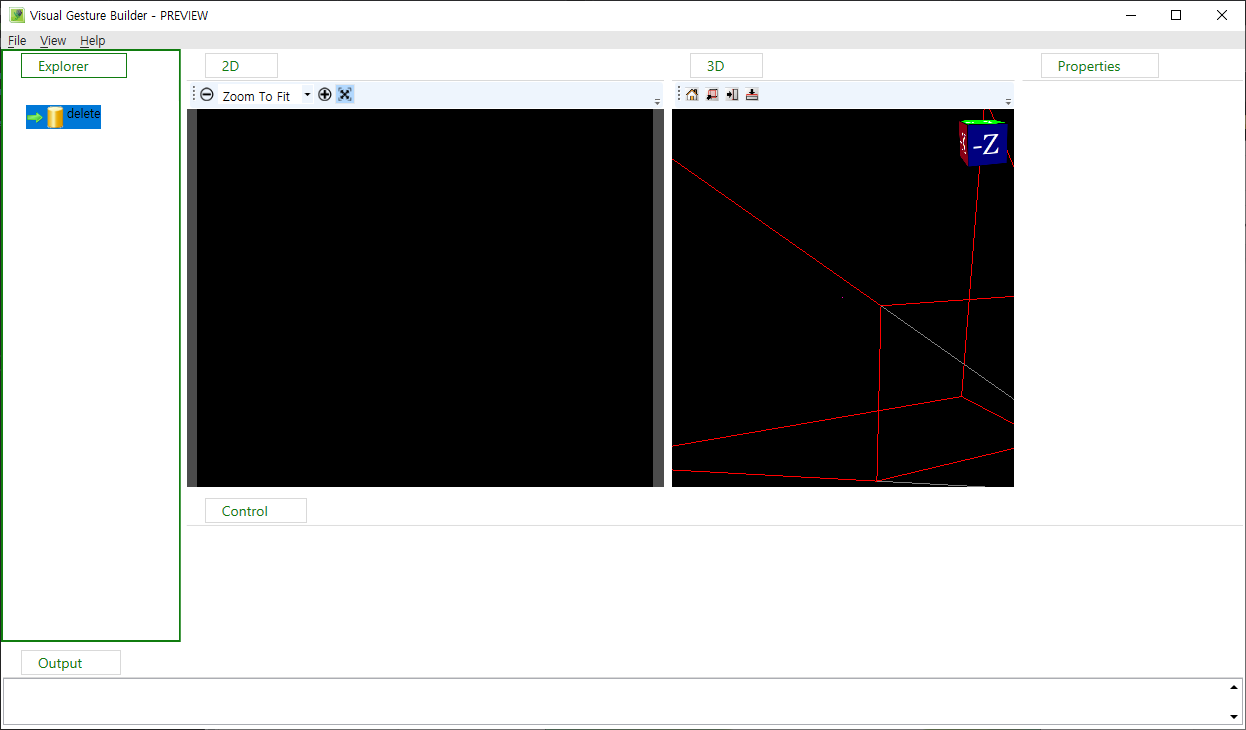Image resolution: width=1246 pixels, height=730 pixels.
Task: Click the yellow database icon beside delete
Action: coord(55,117)
